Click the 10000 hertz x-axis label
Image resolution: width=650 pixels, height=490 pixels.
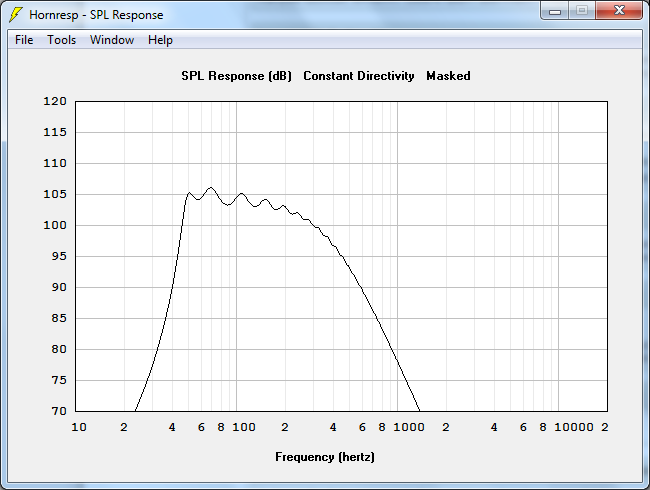tap(574, 427)
